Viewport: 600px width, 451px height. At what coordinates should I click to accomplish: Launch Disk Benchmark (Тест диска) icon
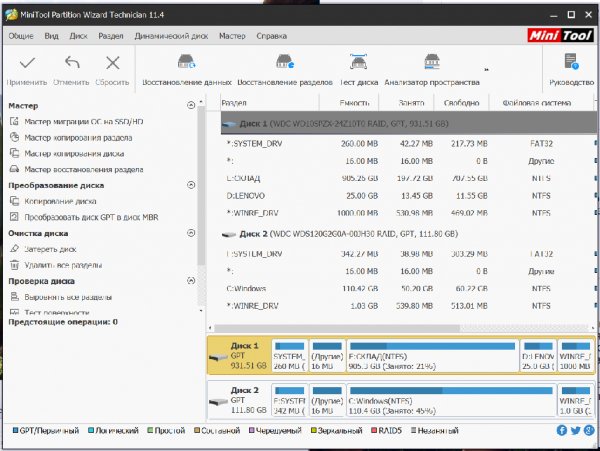[359, 61]
